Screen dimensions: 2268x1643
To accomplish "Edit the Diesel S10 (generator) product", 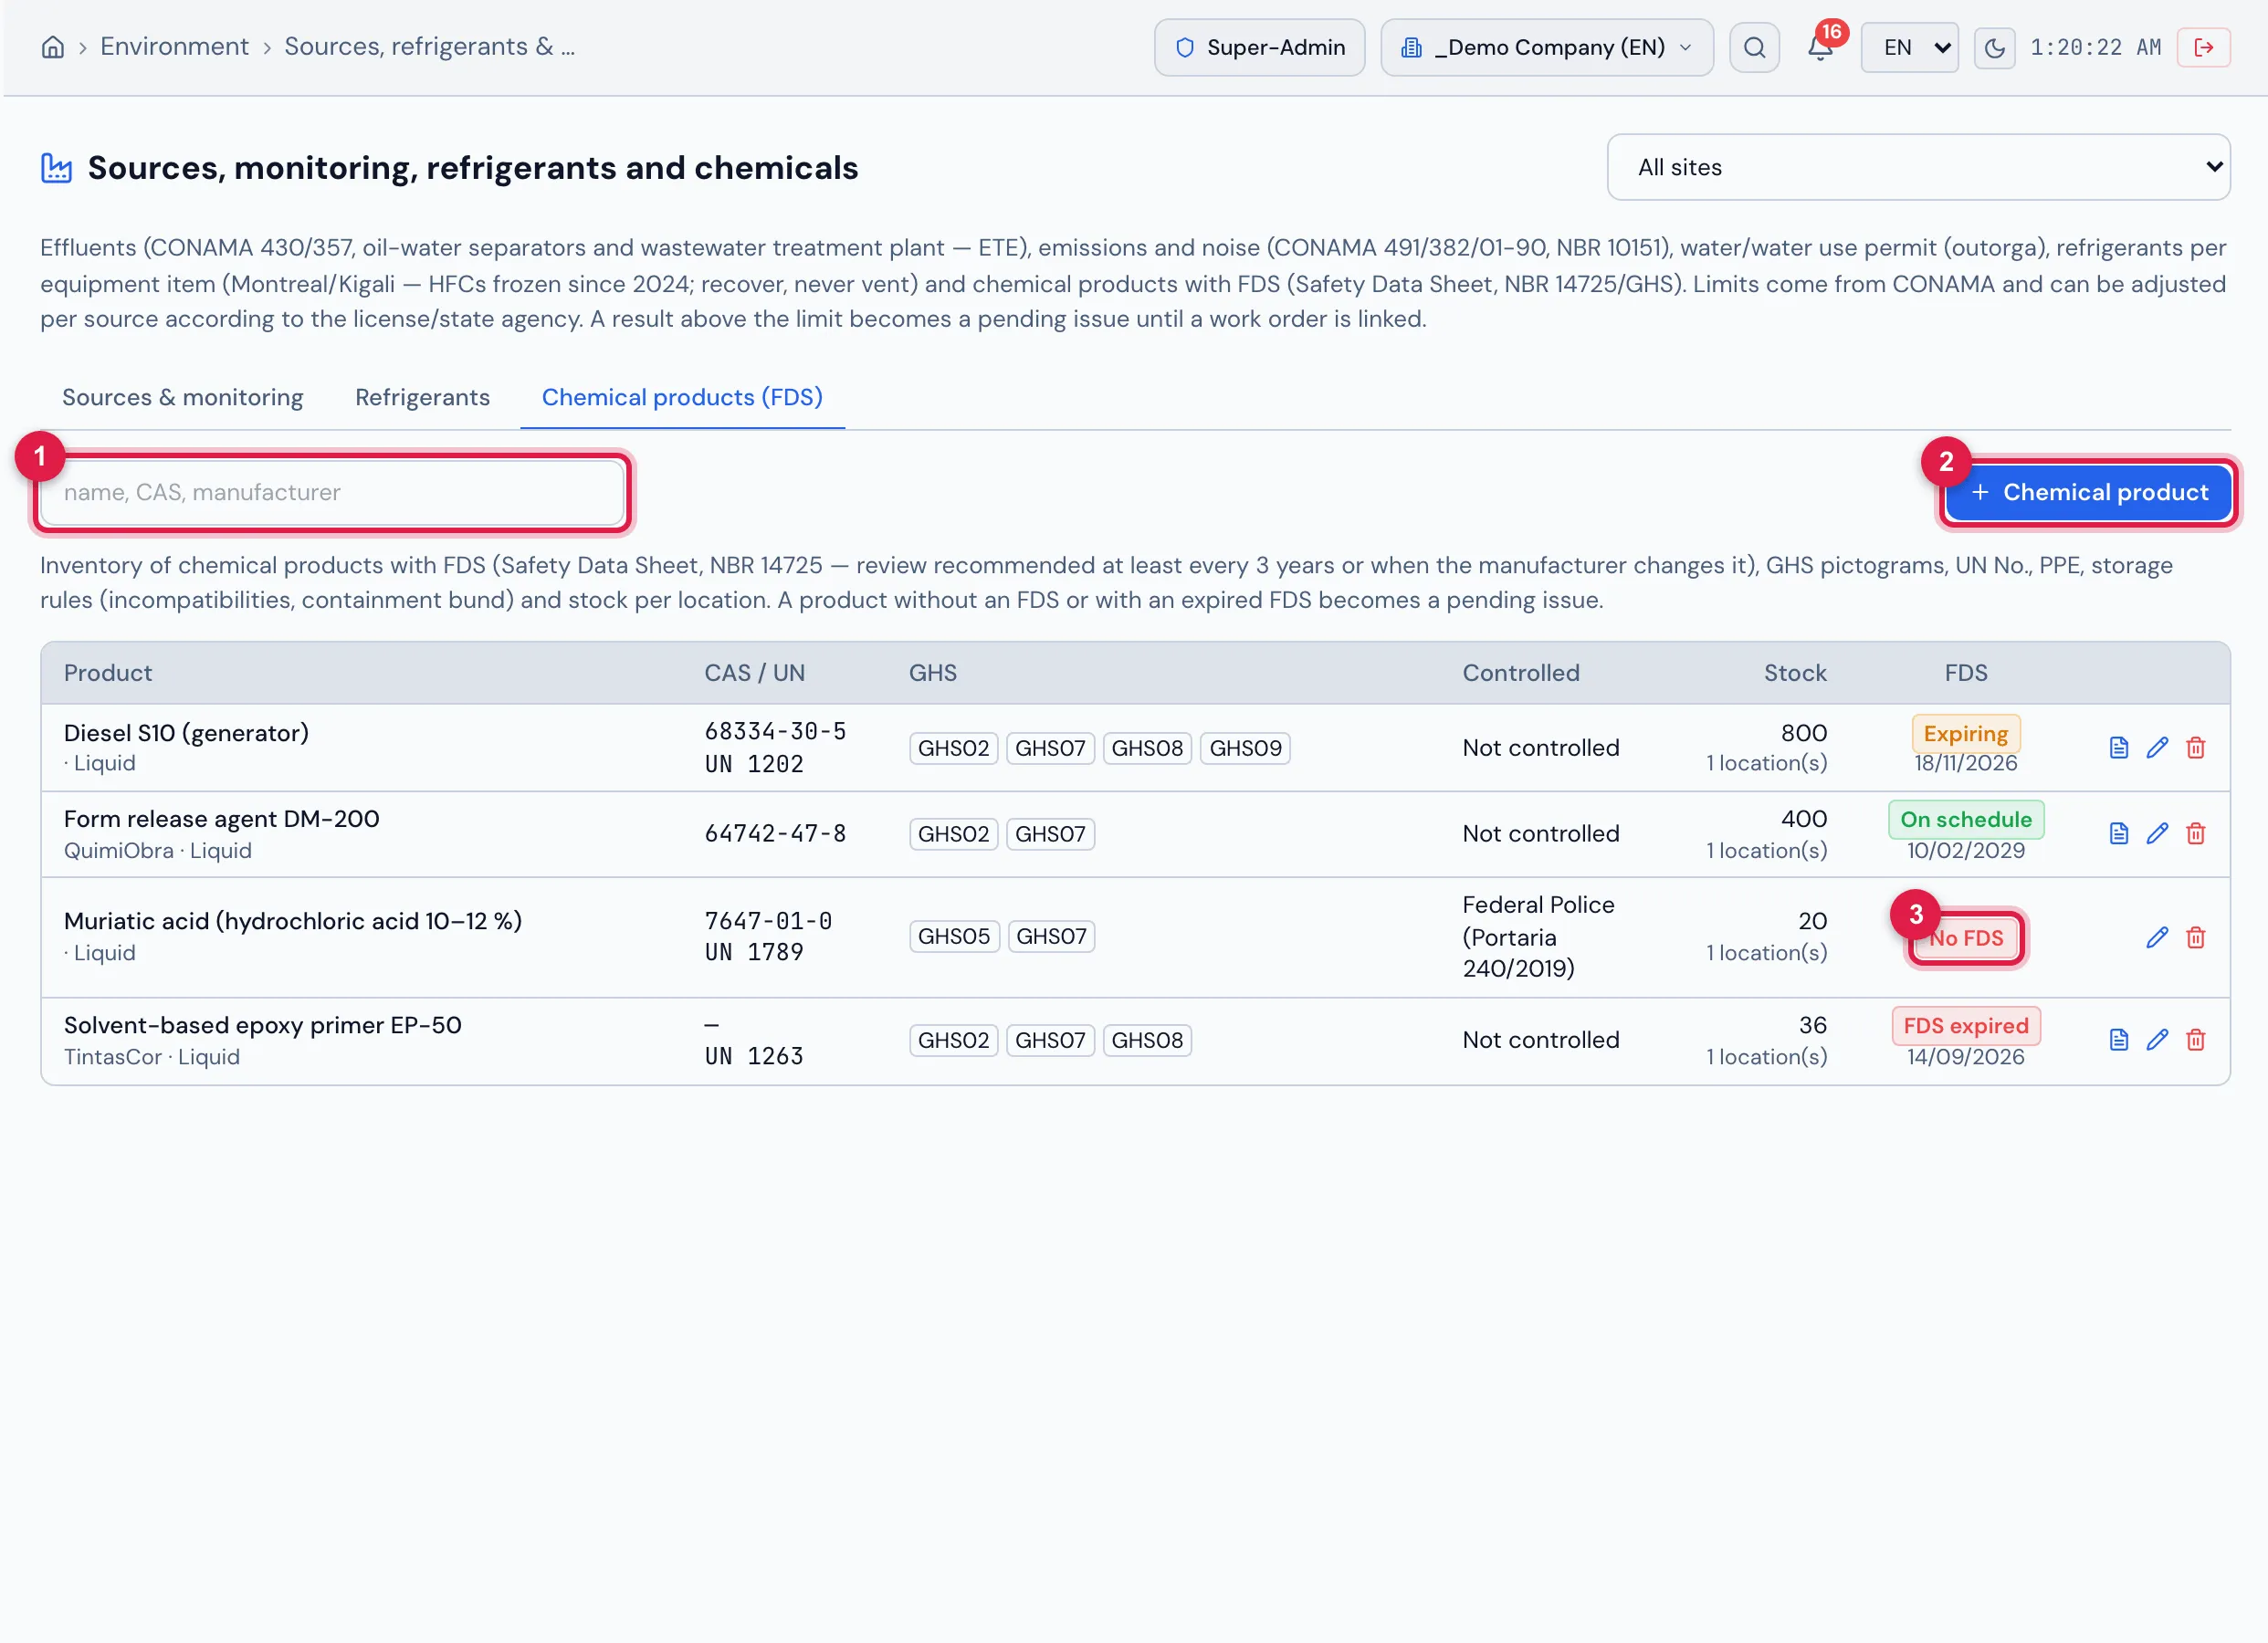I will coord(2157,748).
